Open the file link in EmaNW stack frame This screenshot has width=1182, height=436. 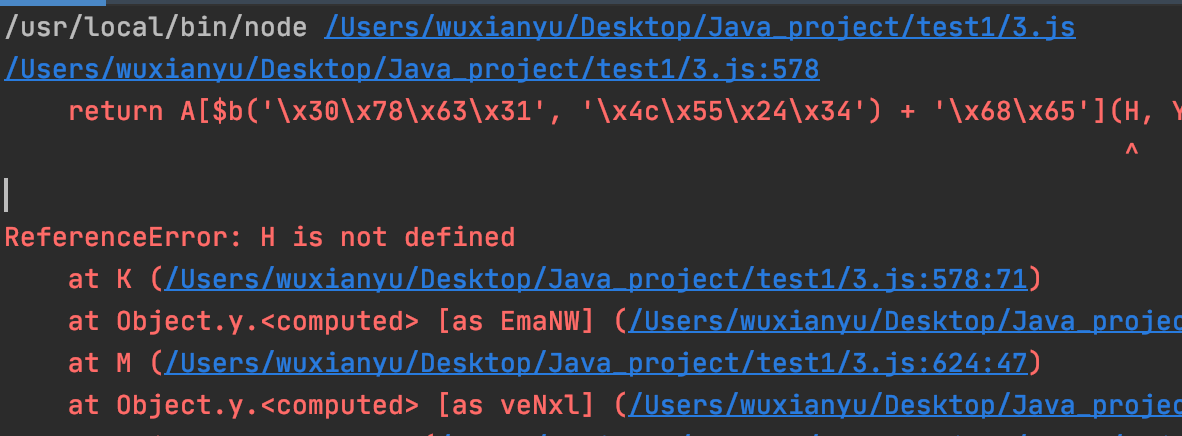pyautogui.click(x=905, y=322)
